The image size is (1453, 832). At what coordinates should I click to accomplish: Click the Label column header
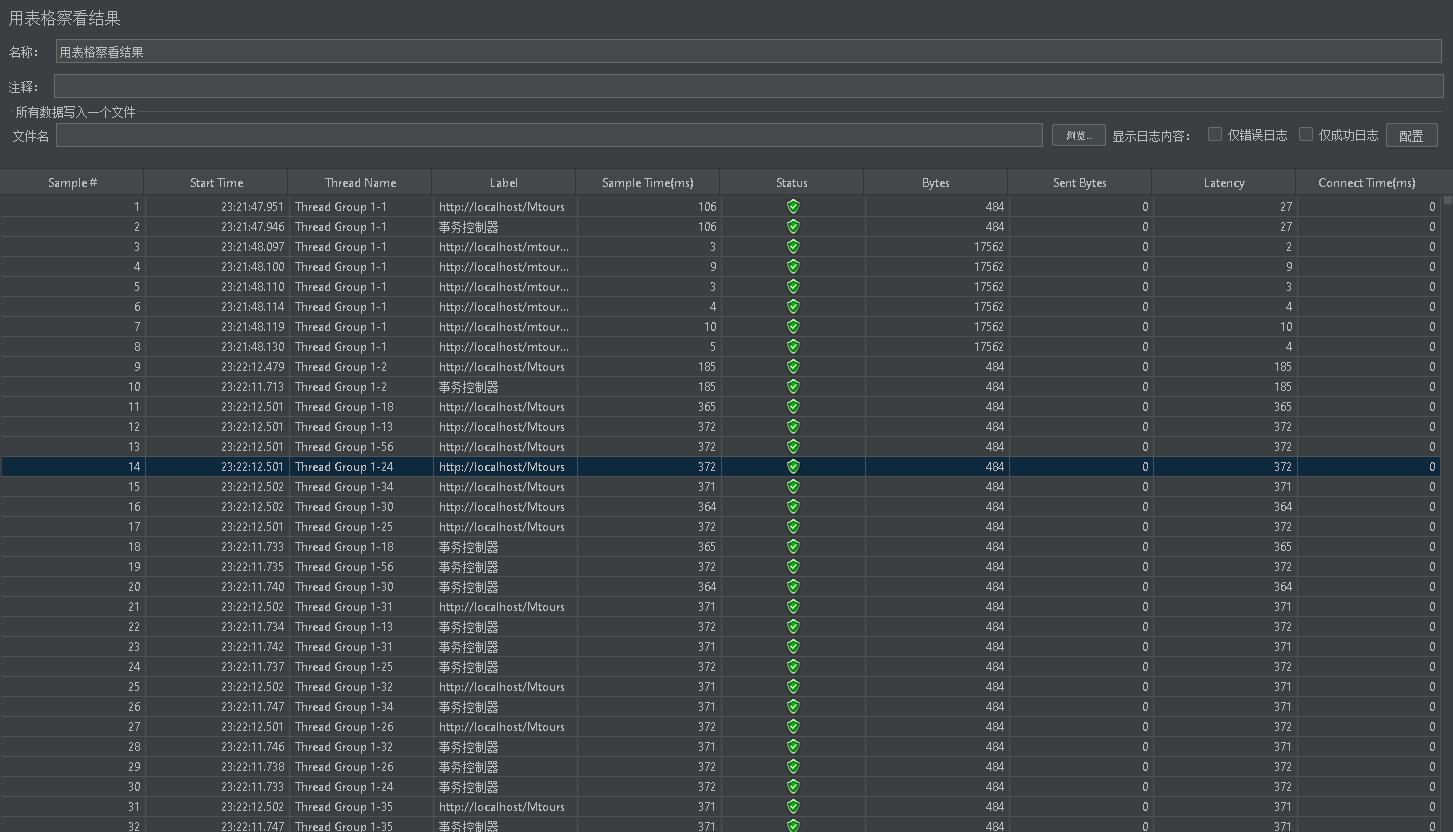(504, 182)
